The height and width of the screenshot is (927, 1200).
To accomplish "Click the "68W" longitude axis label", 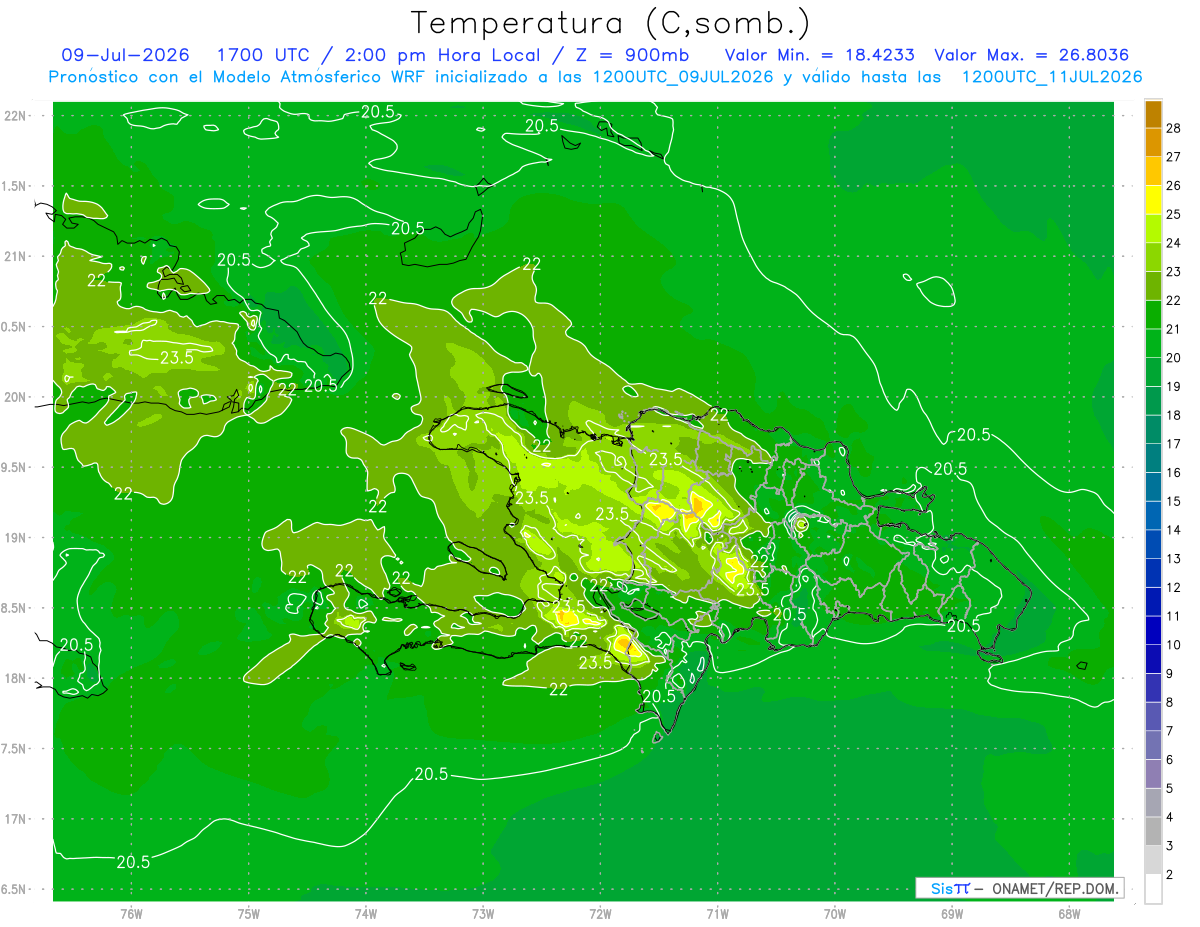I will tap(1069, 913).
